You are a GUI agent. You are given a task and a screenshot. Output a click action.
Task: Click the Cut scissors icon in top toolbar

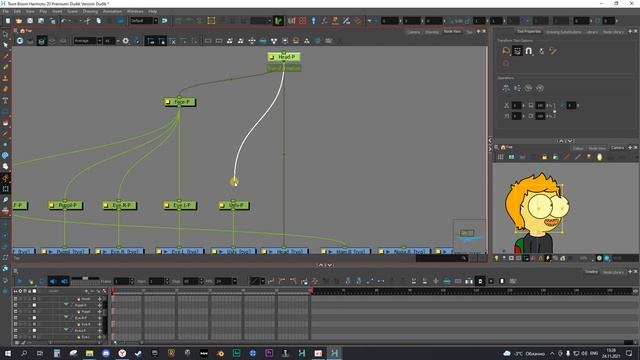pos(87,21)
